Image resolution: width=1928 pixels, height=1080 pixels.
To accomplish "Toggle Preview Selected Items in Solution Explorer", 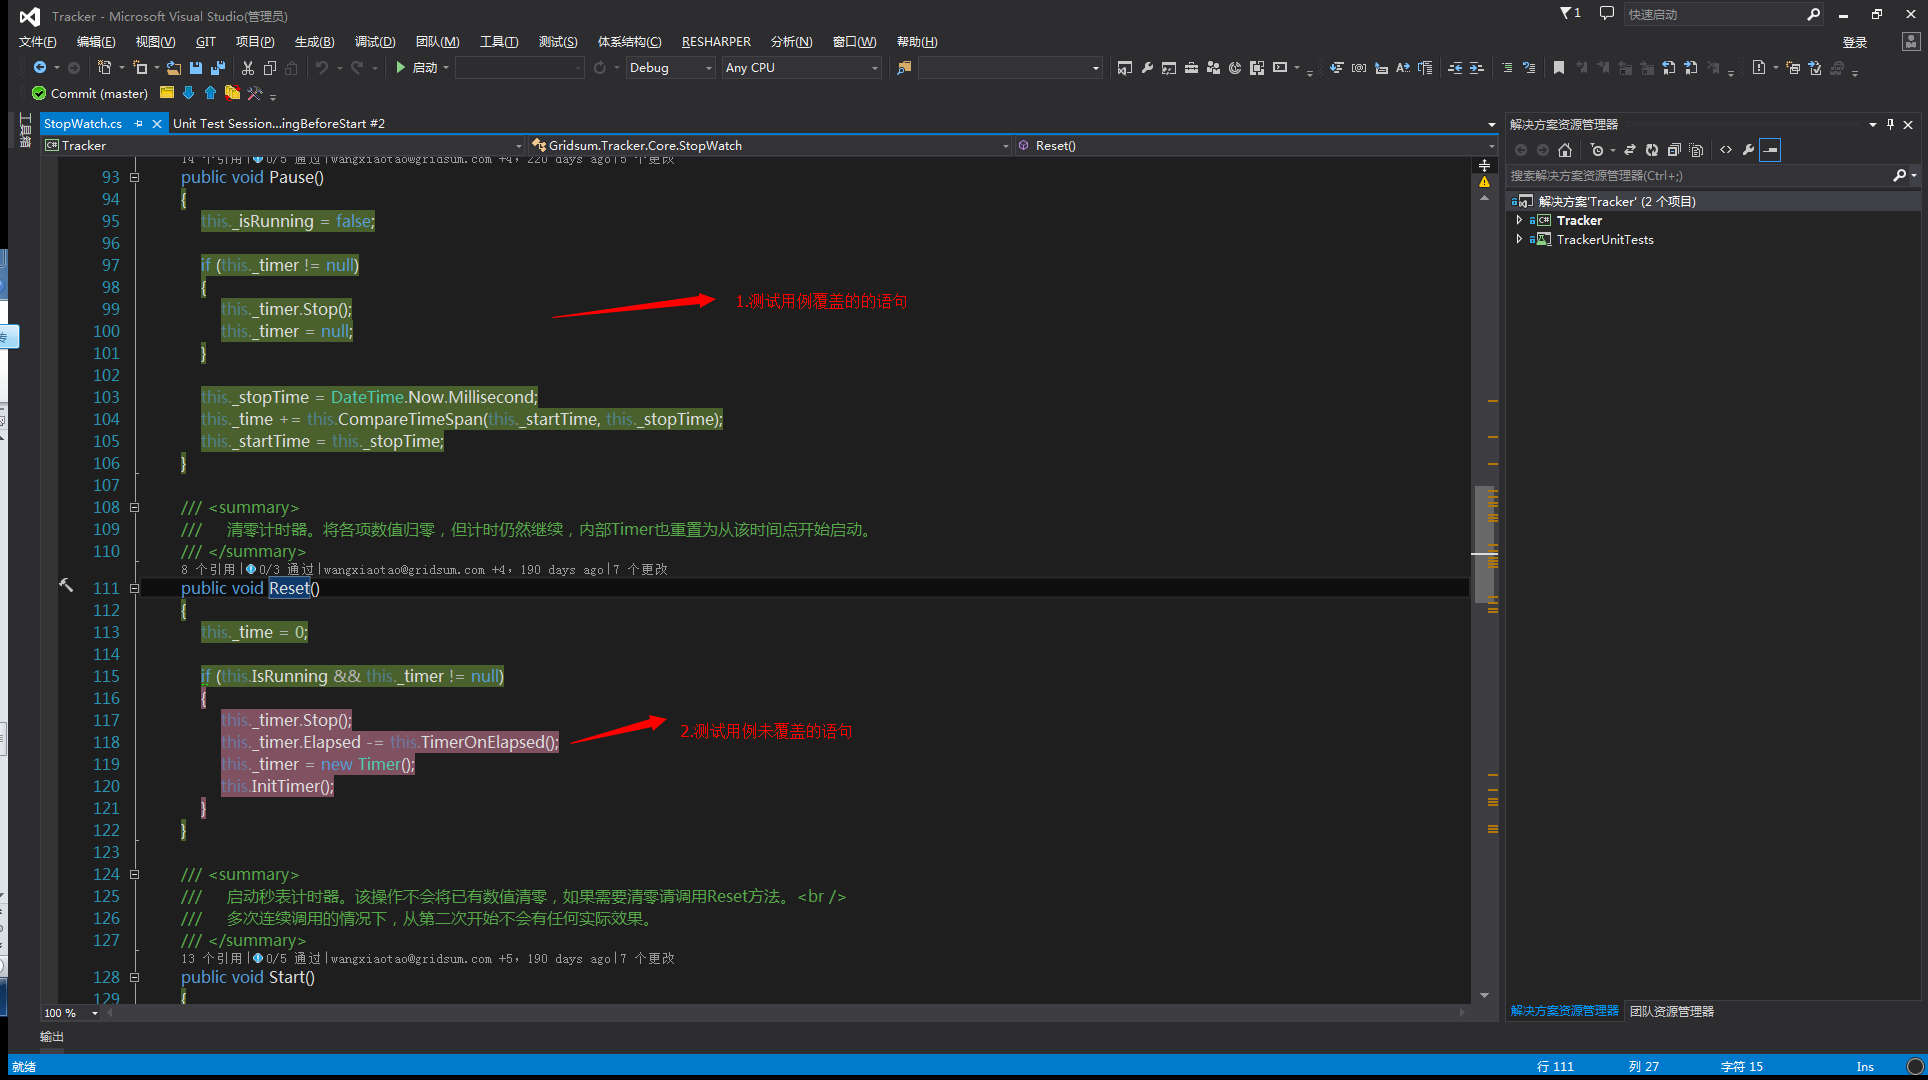I will (x=1770, y=150).
